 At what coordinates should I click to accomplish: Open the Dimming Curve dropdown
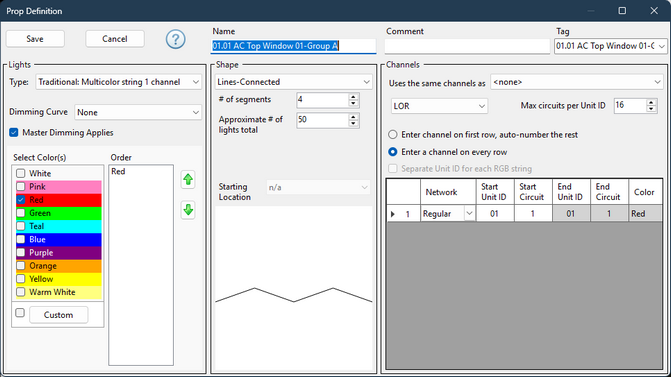(x=138, y=112)
